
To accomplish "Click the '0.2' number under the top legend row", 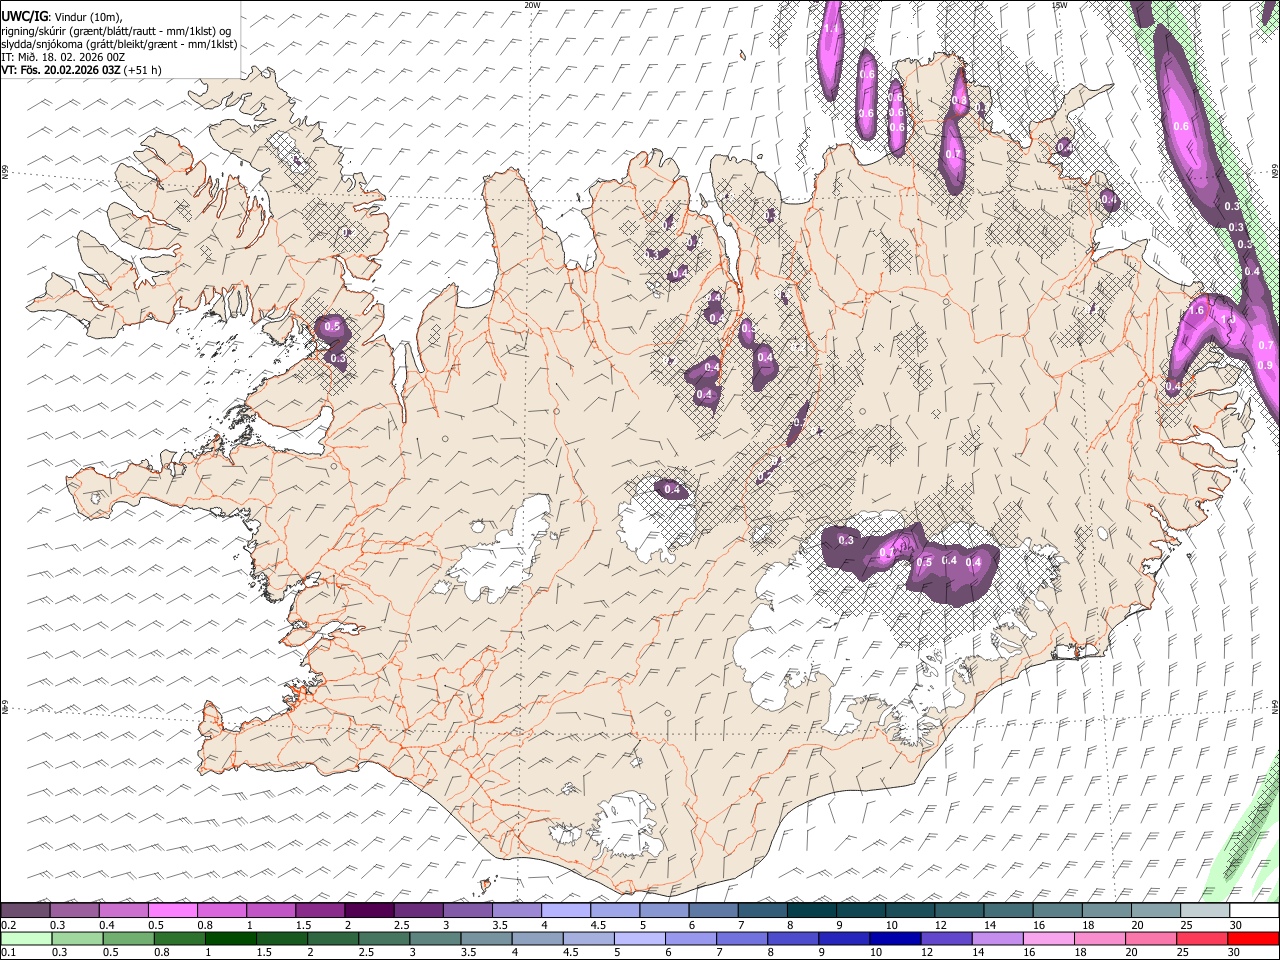I will click(x=8, y=925).
